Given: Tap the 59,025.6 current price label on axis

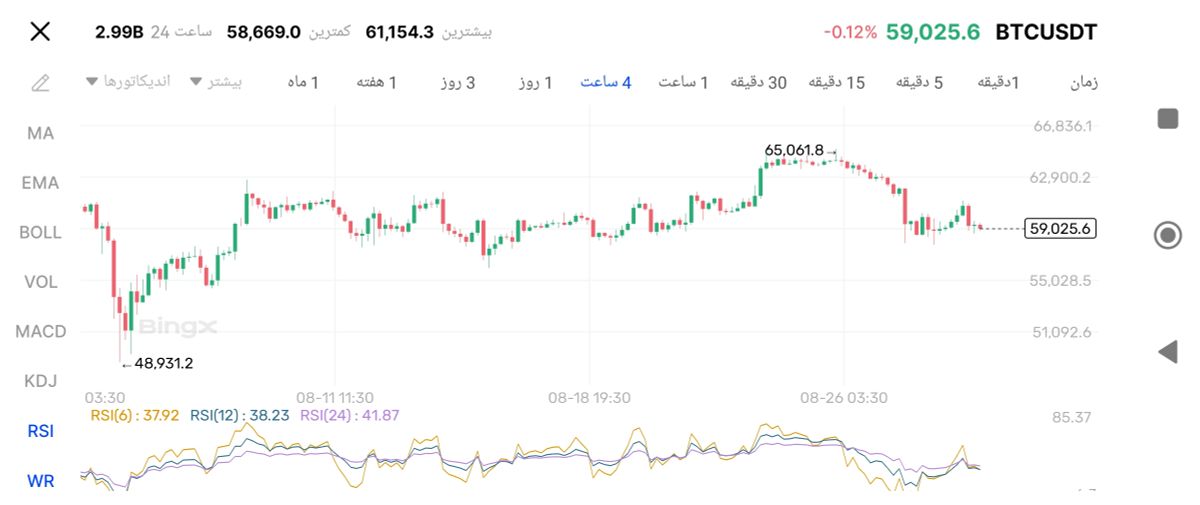Looking at the screenshot, I should tap(1060, 229).
